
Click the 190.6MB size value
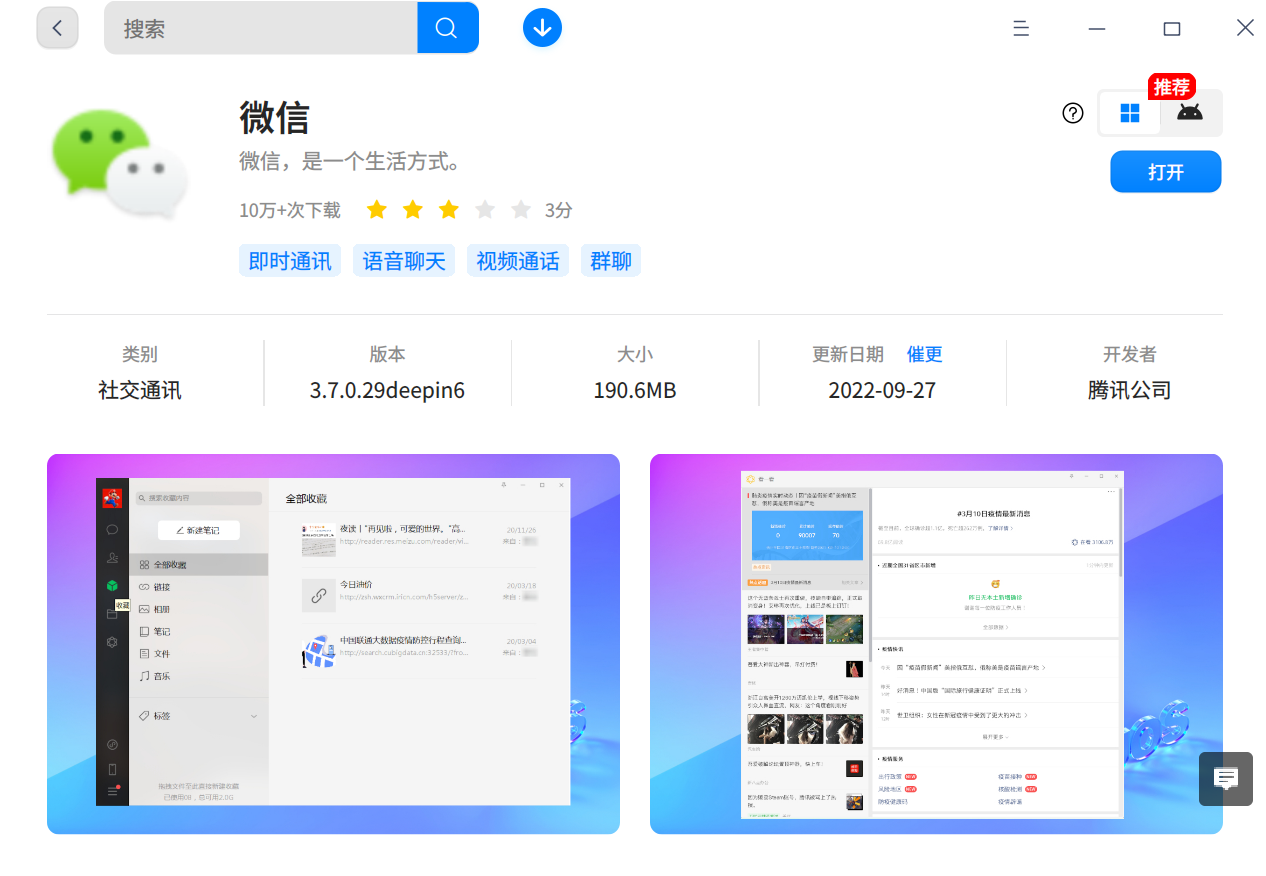[635, 390]
